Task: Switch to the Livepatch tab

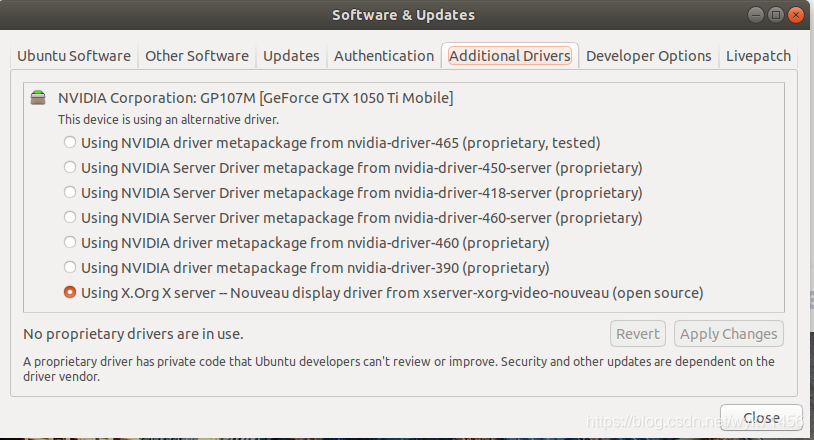Action: [758, 56]
